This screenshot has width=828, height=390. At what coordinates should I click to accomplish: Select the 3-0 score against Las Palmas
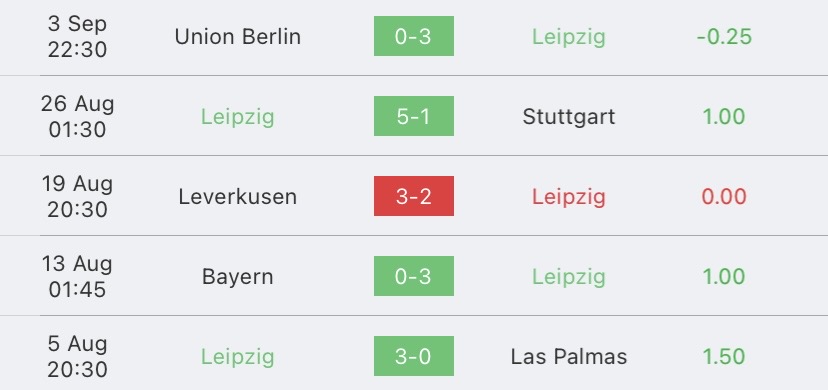413,356
